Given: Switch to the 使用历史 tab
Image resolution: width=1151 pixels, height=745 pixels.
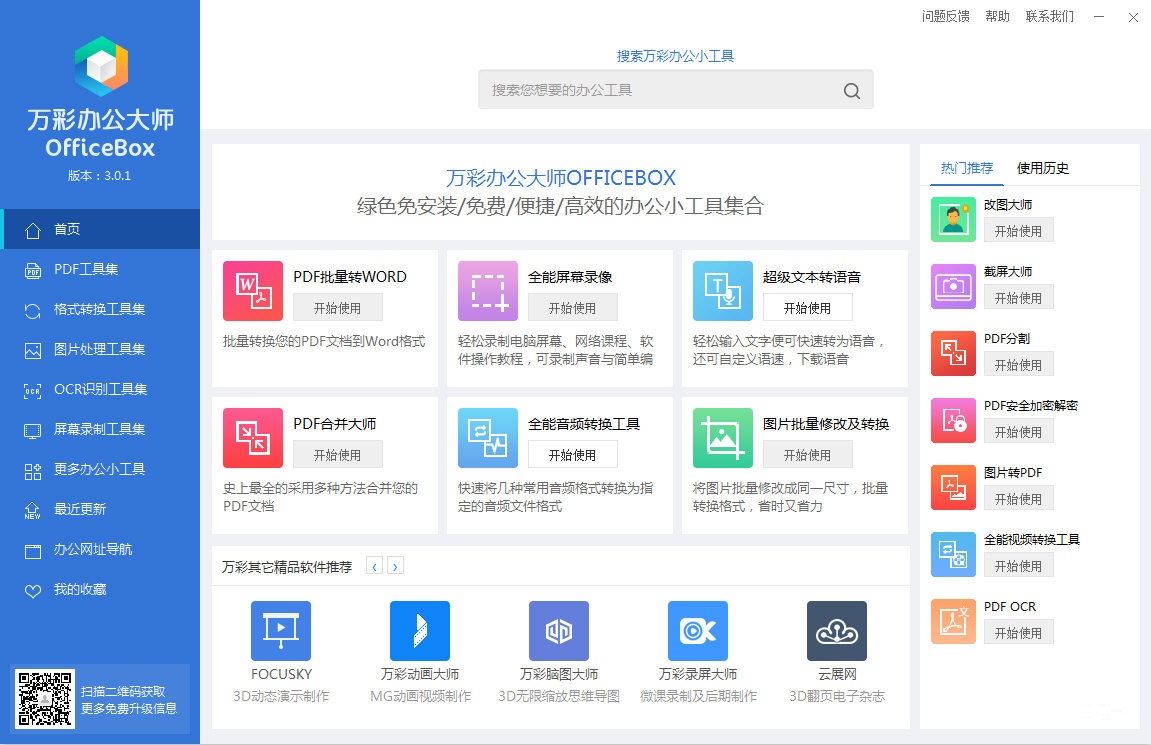Looking at the screenshot, I should [x=1043, y=168].
